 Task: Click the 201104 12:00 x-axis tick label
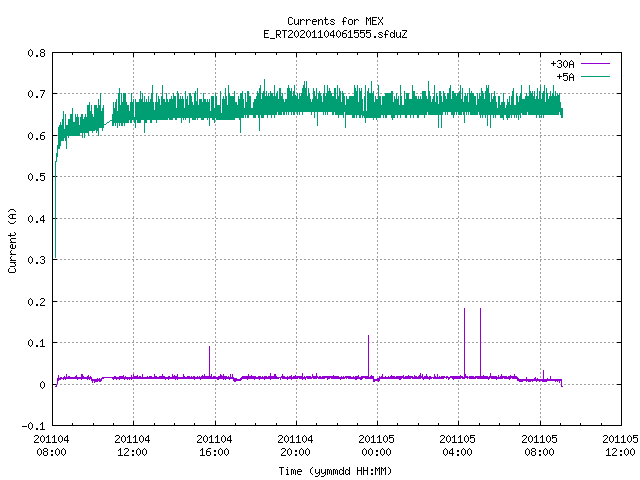click(132, 445)
